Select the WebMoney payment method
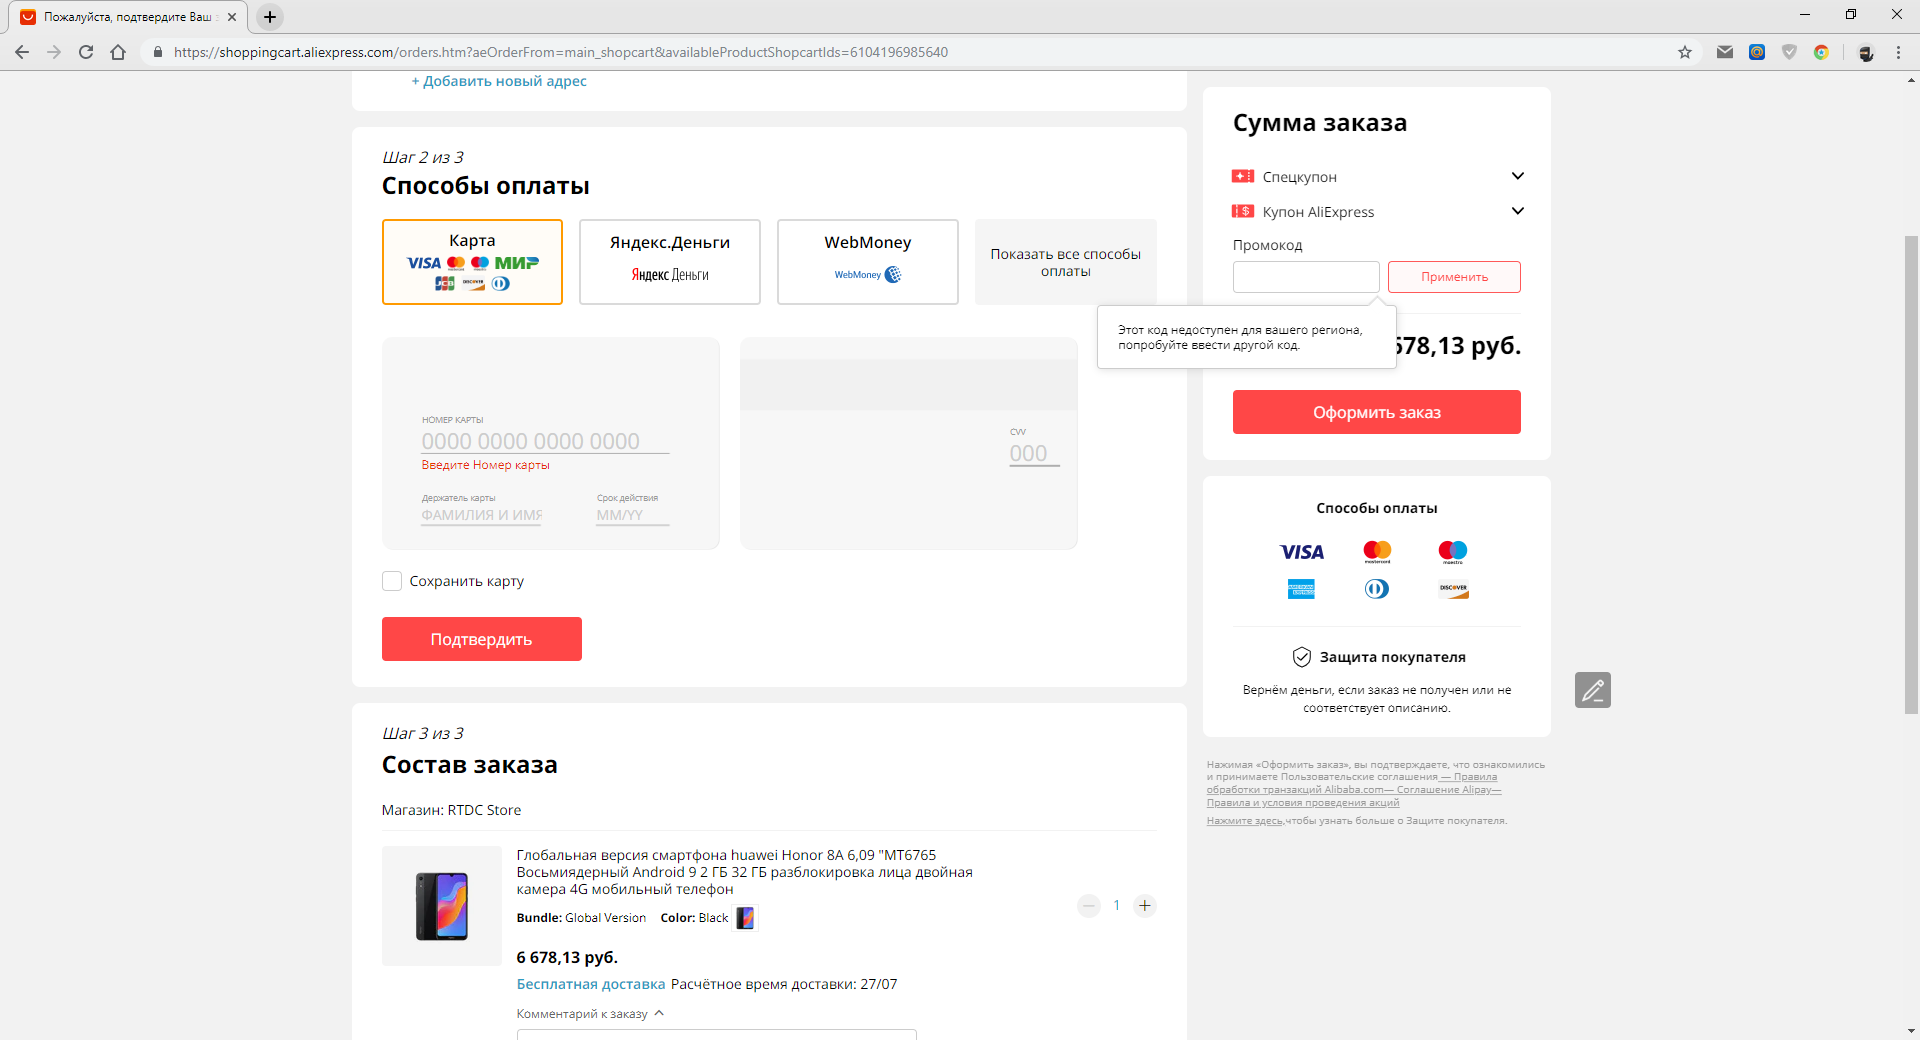Viewport: 1920px width, 1040px height. (868, 262)
